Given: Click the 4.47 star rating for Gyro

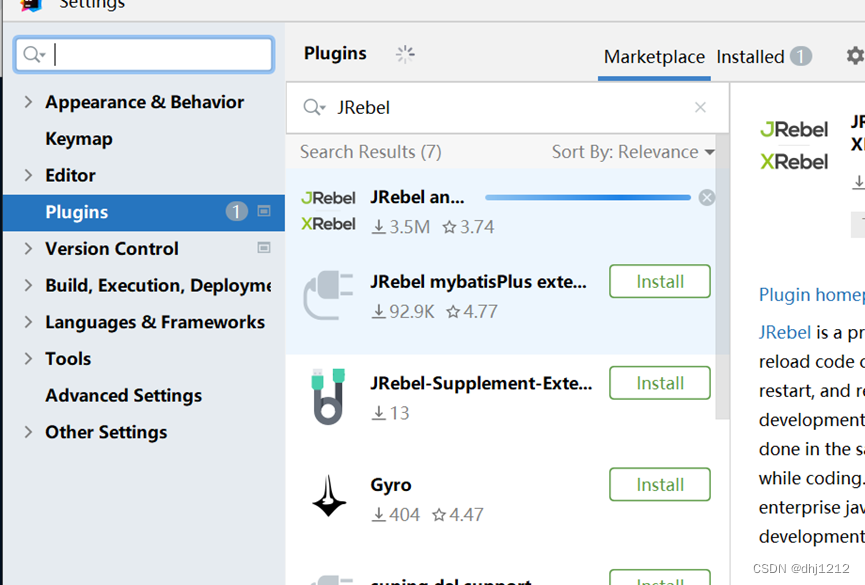Looking at the screenshot, I should coord(458,515).
